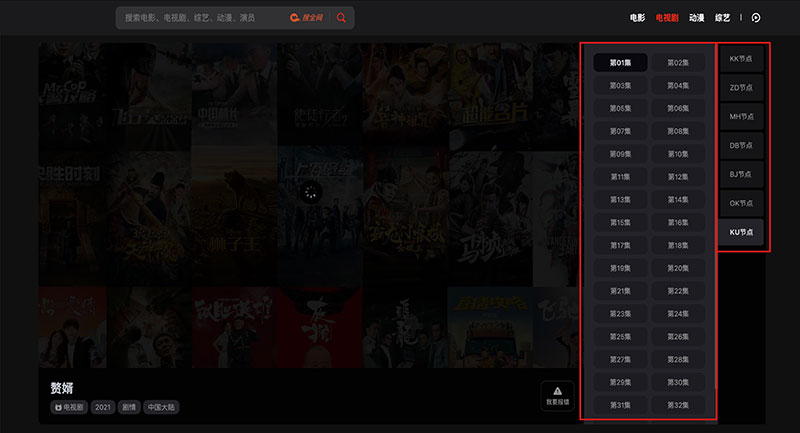The image size is (800, 433).
Task: Choose episode 第25集
Action: click(620, 337)
